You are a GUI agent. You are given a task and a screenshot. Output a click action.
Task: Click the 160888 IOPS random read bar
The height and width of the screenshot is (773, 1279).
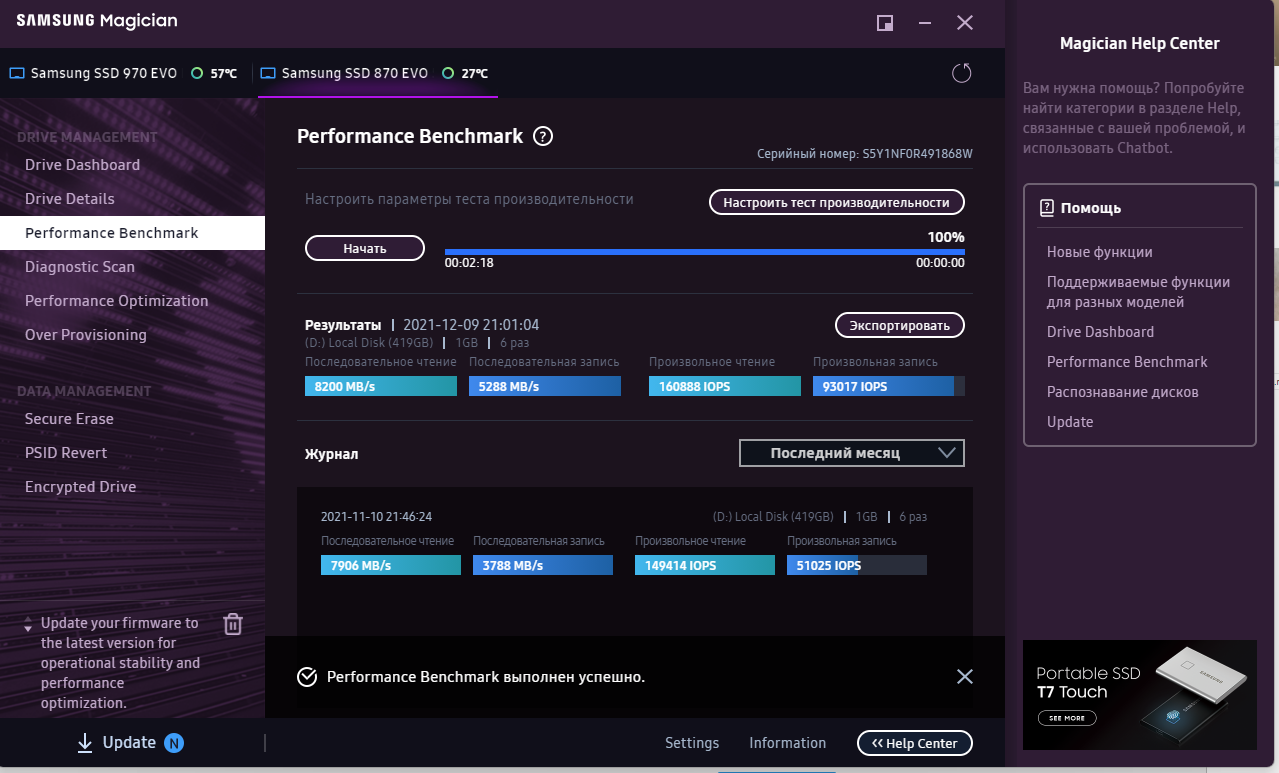[x=725, y=386]
